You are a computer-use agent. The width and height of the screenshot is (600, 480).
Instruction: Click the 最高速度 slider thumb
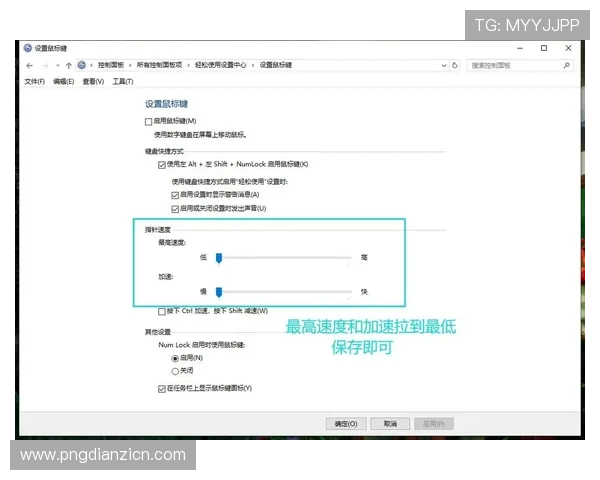(219, 258)
